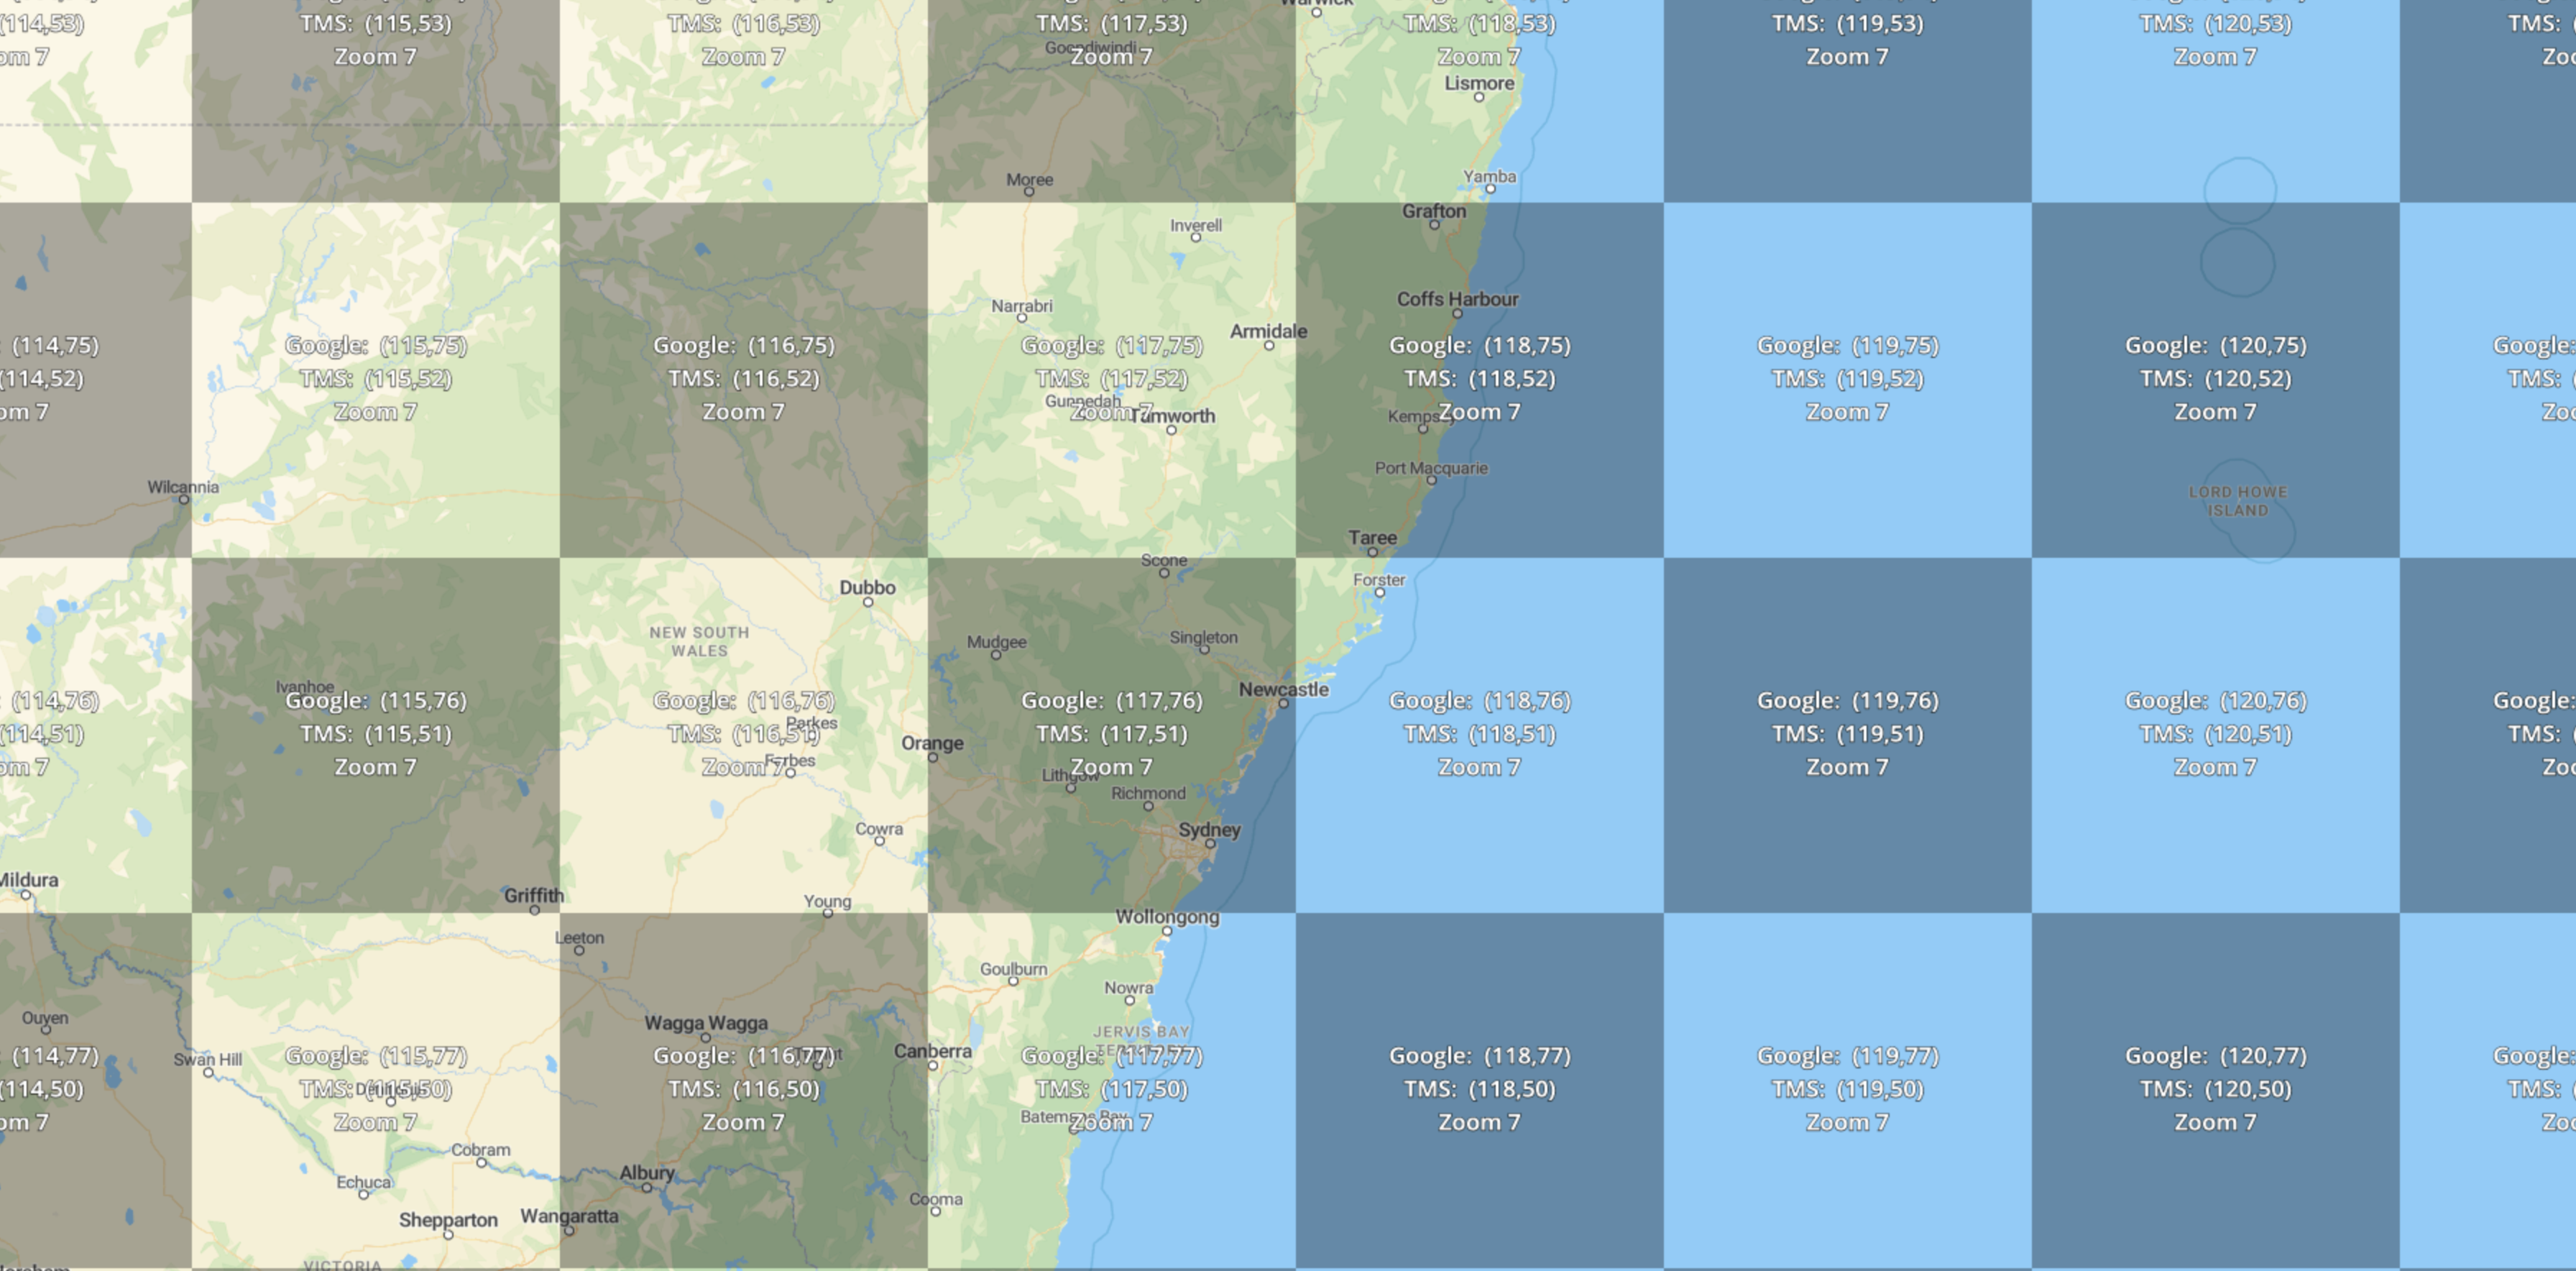Image resolution: width=2576 pixels, height=1271 pixels.
Task: Click the Young town label
Action: point(827,901)
